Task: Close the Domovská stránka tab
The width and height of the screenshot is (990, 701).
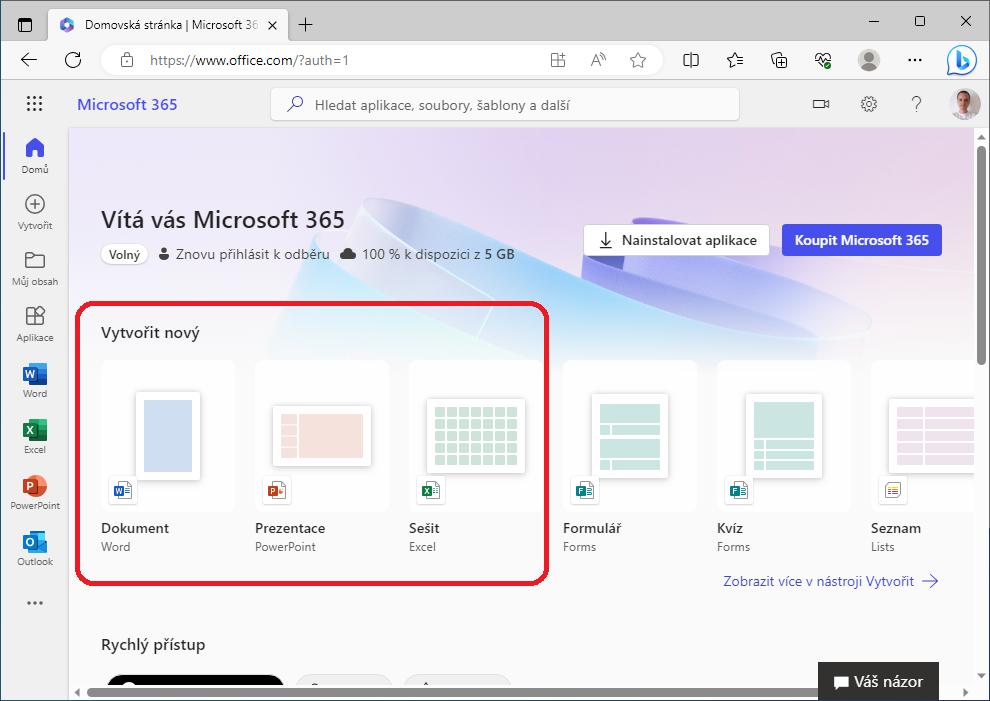Action: tap(272, 25)
